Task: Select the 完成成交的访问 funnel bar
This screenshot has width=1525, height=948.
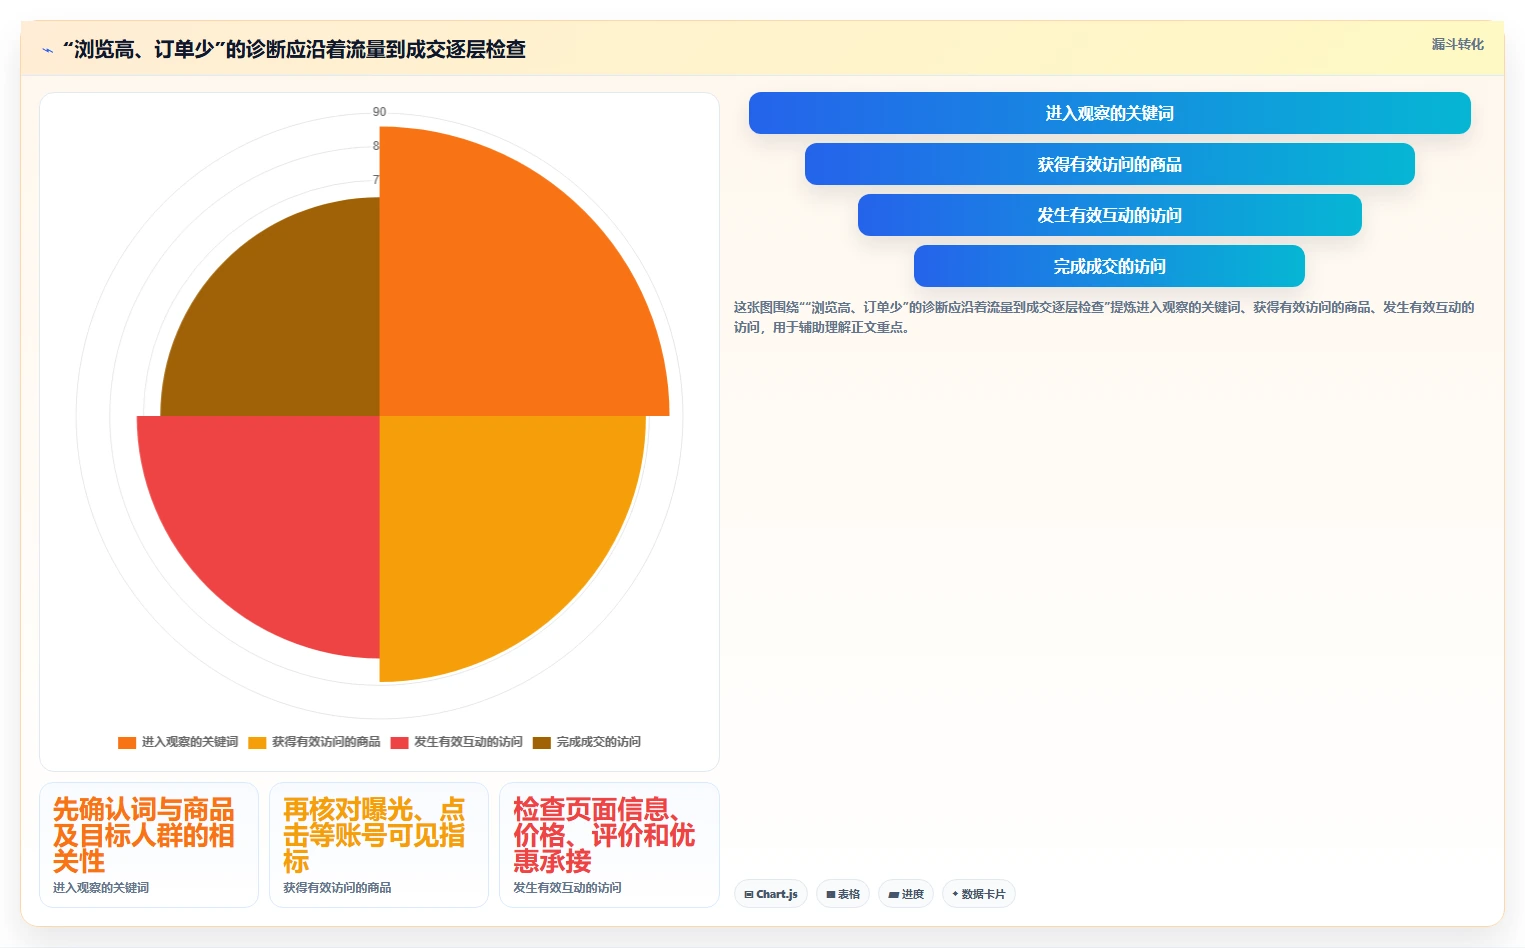Action: point(1109,266)
